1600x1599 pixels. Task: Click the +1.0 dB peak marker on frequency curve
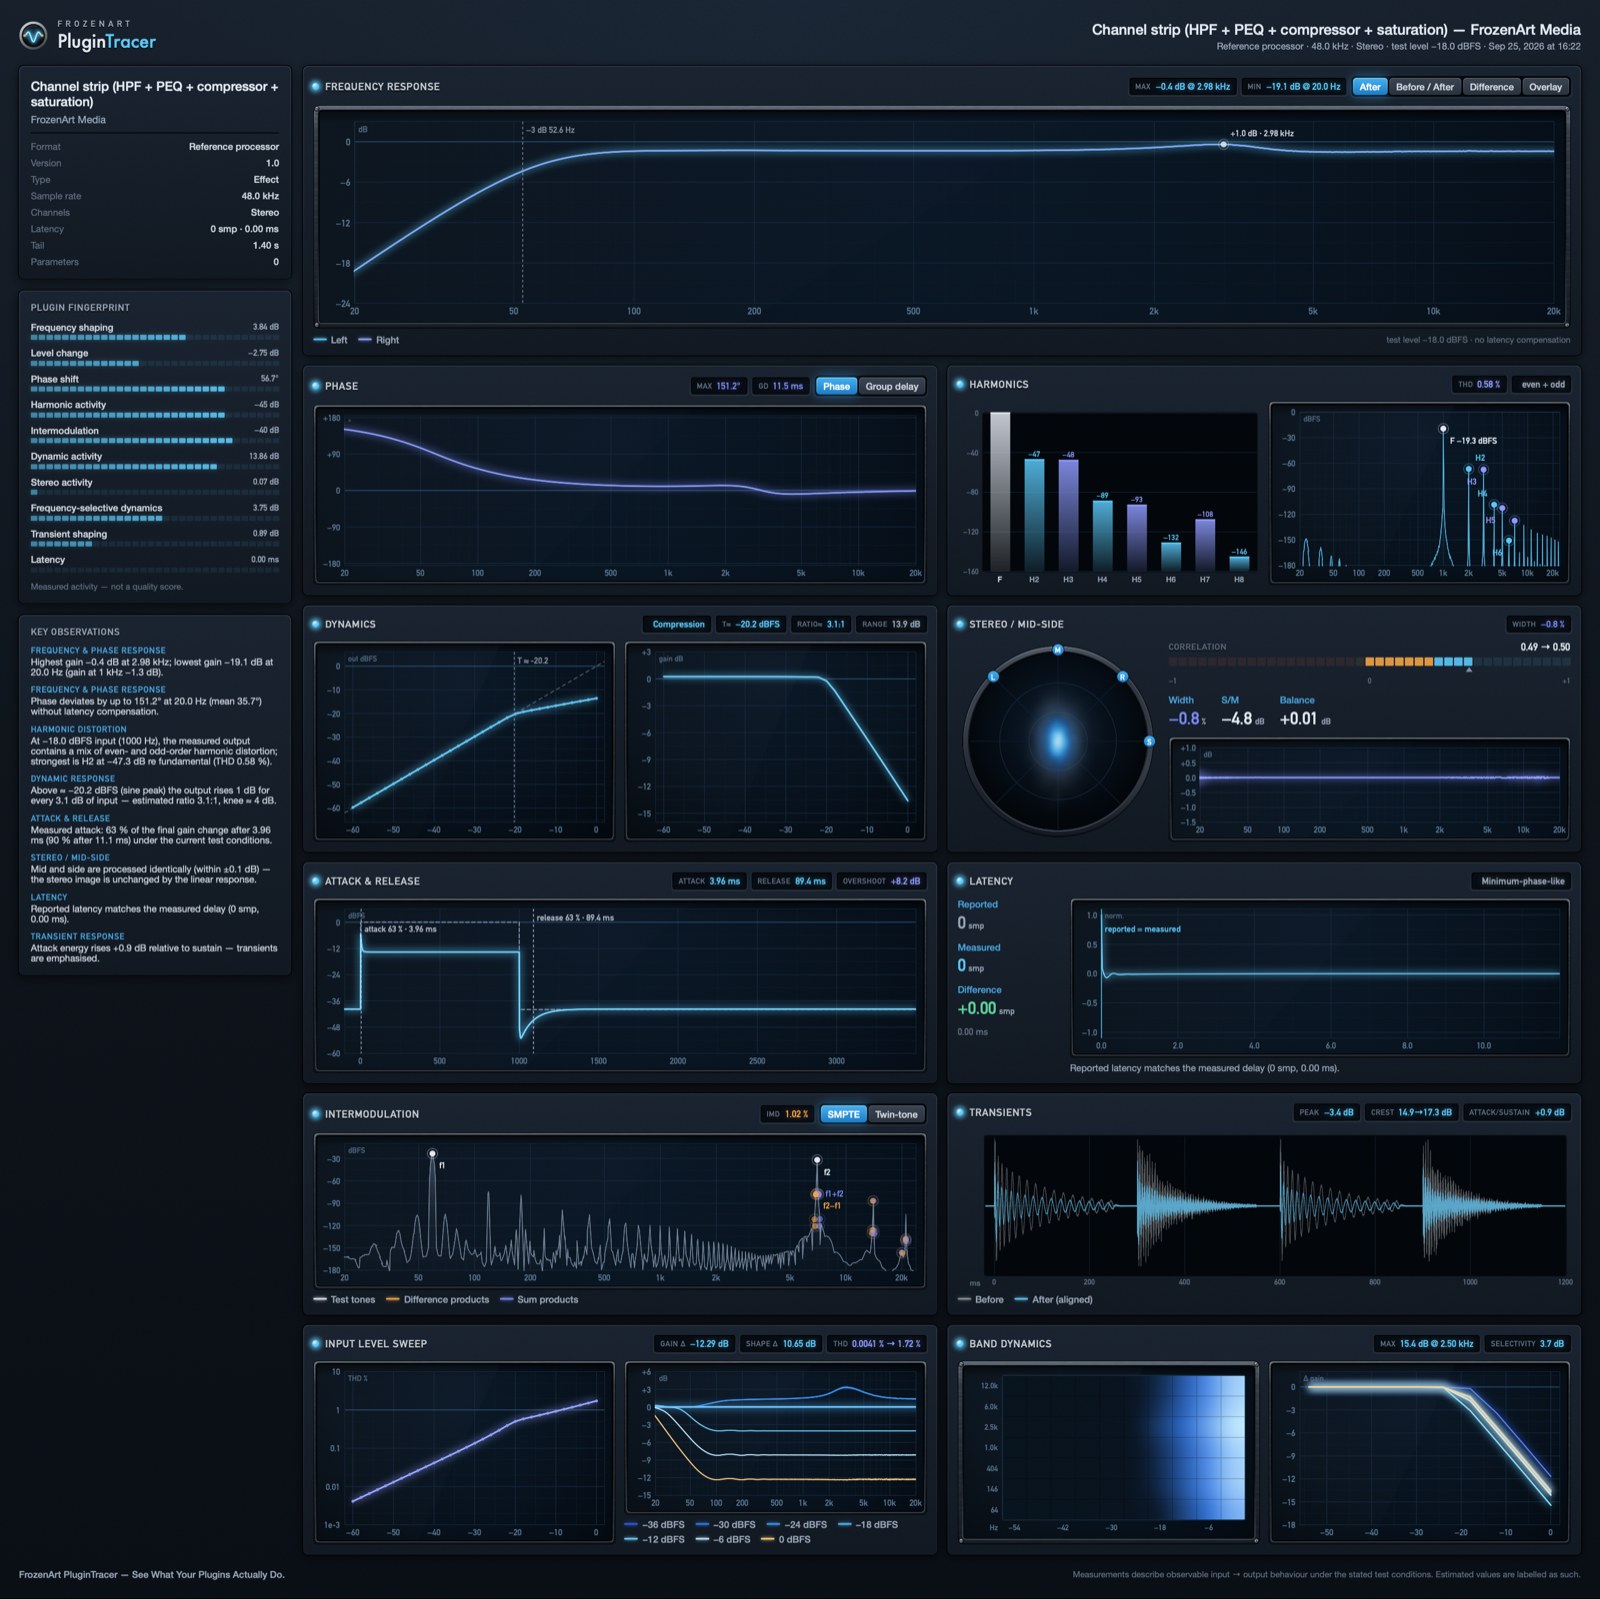point(1223,145)
